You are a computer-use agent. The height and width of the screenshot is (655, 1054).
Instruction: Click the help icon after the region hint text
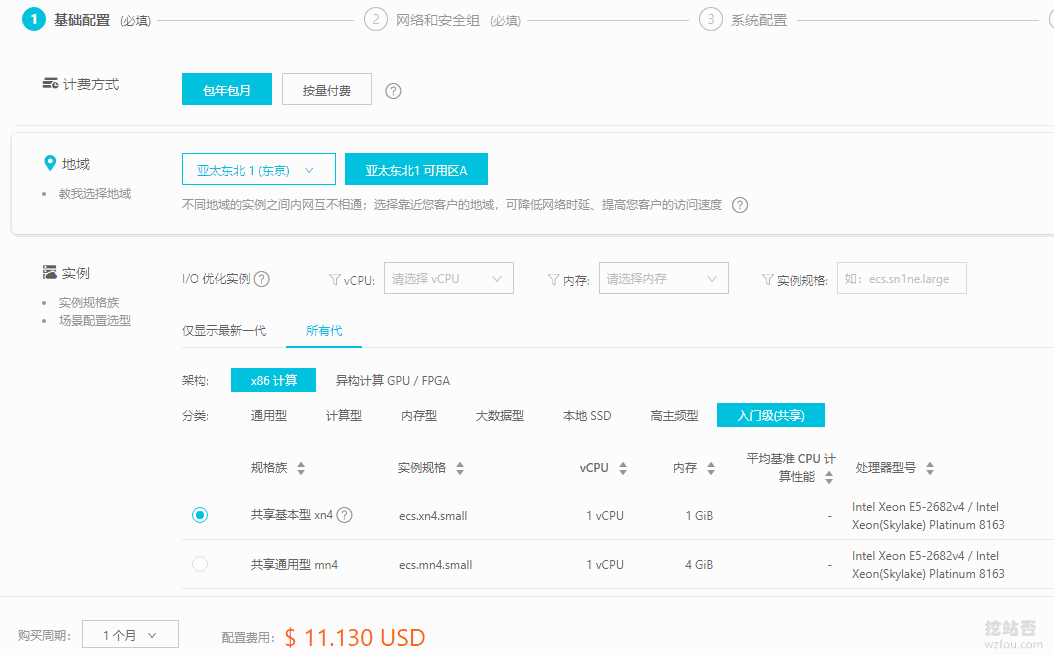(740, 204)
